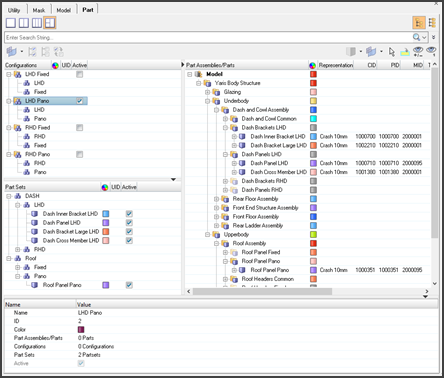
Task: Click the Part Assemblies/Parts column header
Action: (210, 65)
